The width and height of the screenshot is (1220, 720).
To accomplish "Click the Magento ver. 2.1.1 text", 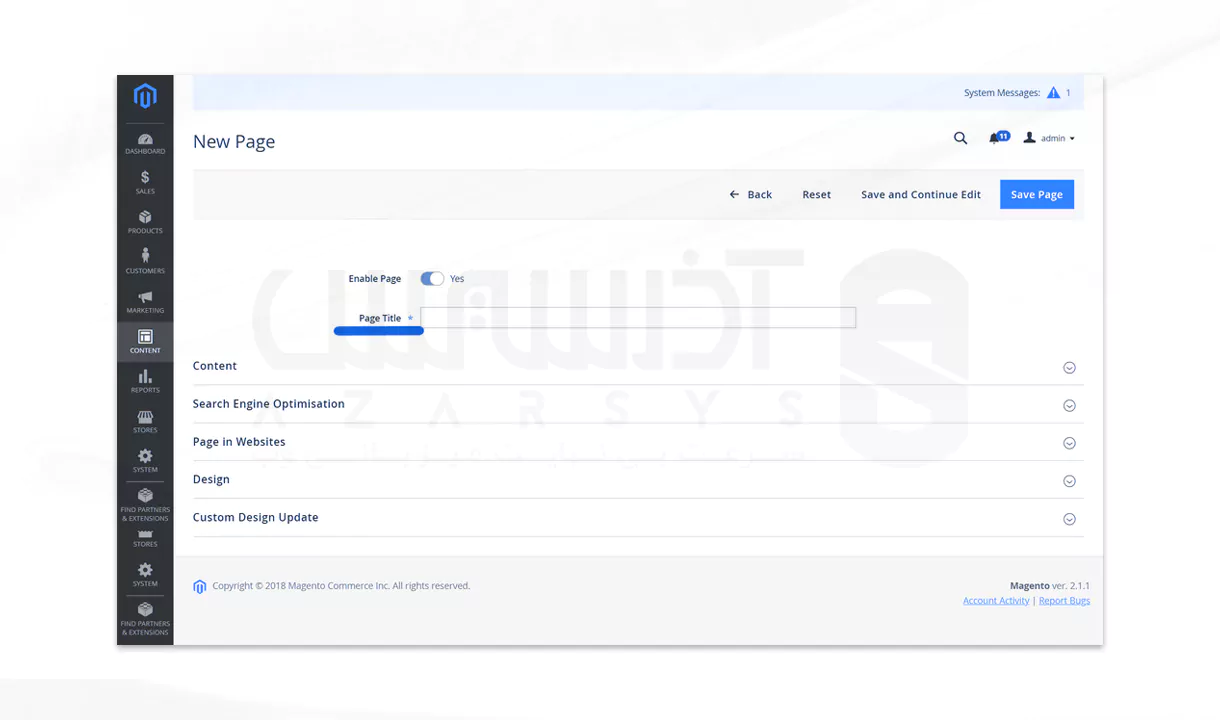I will (x=1050, y=586).
